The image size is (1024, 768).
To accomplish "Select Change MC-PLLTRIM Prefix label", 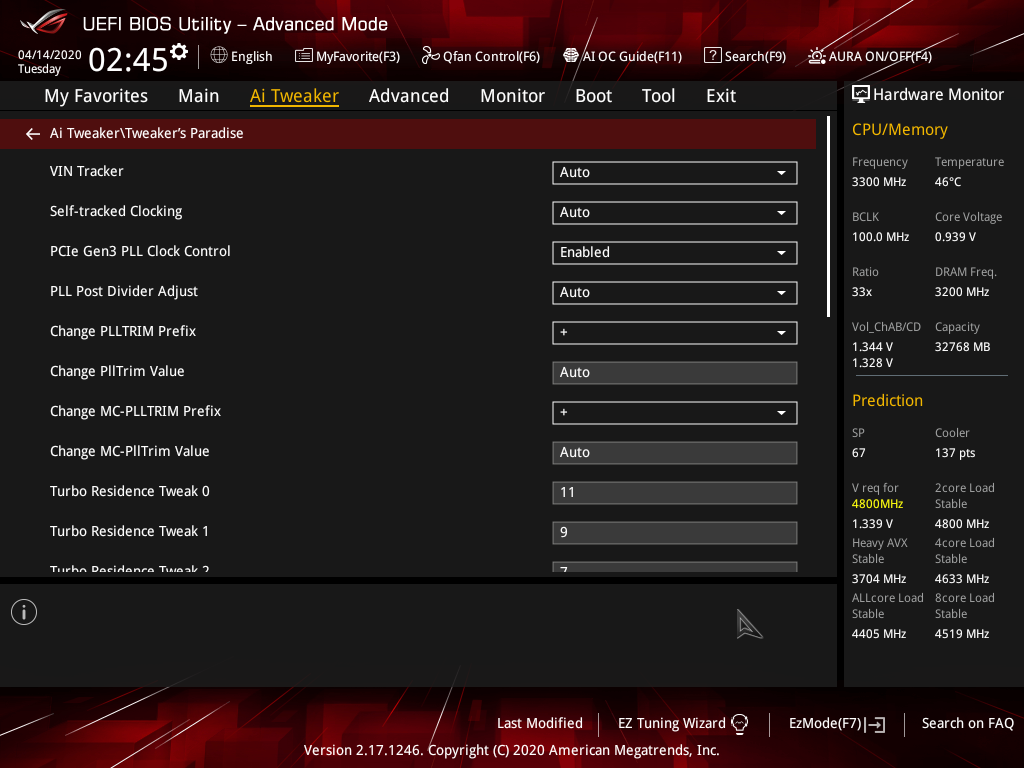I will [135, 411].
